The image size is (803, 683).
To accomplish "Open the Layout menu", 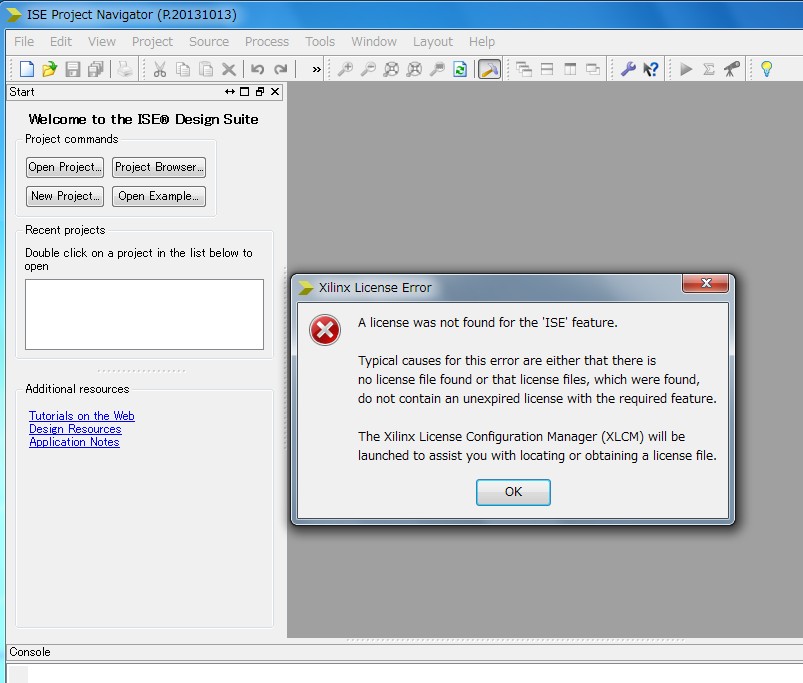I will (x=433, y=41).
